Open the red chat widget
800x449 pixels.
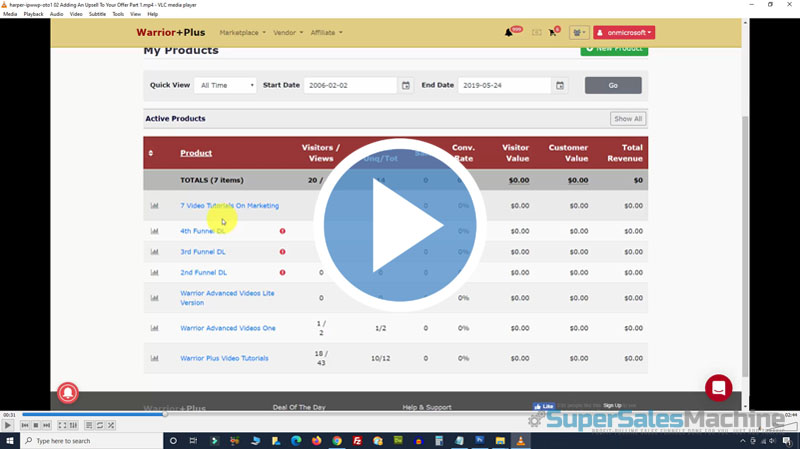(x=718, y=388)
